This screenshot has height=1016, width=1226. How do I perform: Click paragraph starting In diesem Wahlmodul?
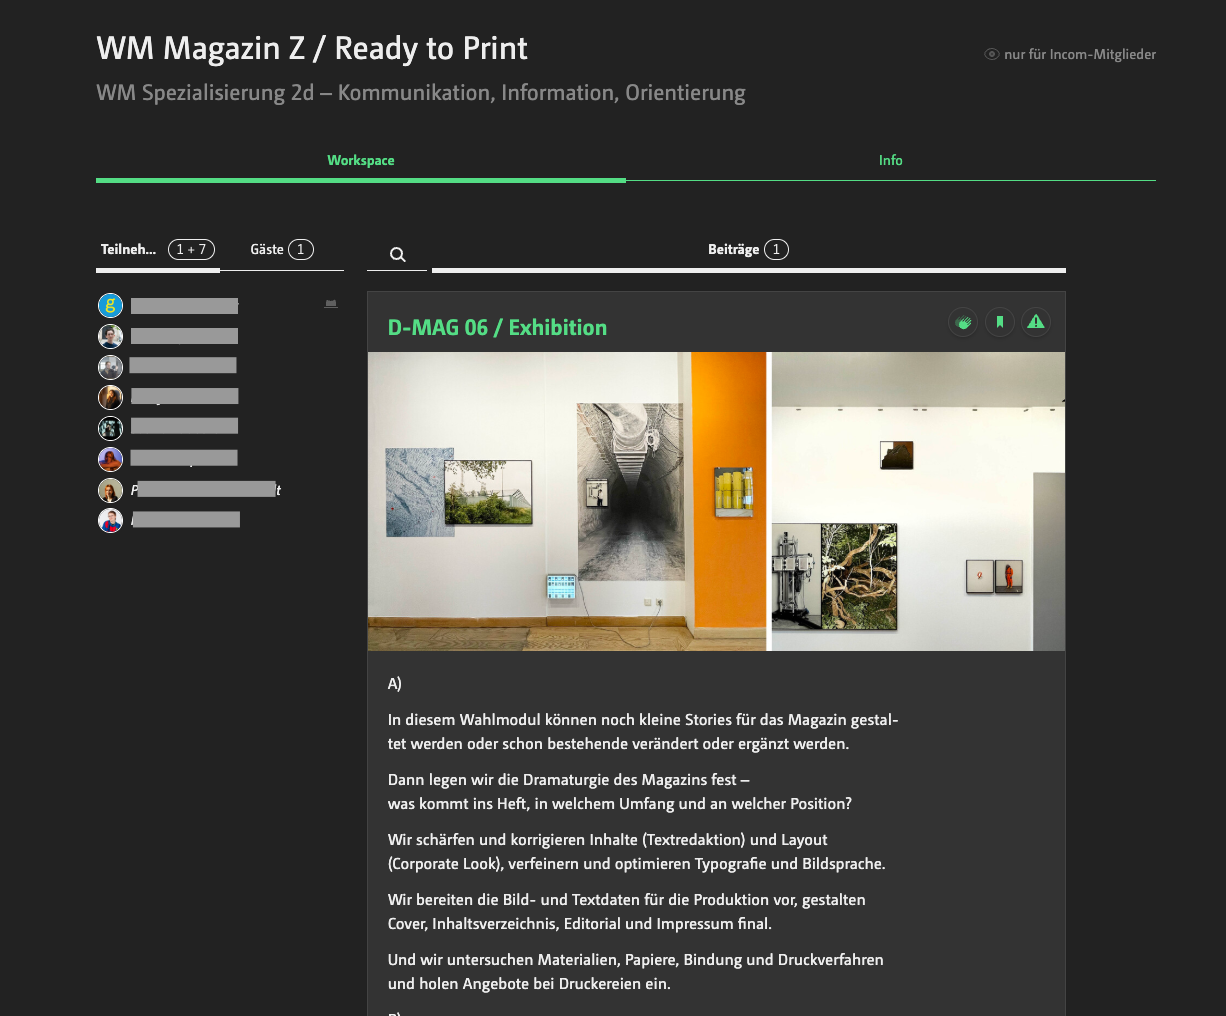pos(643,732)
